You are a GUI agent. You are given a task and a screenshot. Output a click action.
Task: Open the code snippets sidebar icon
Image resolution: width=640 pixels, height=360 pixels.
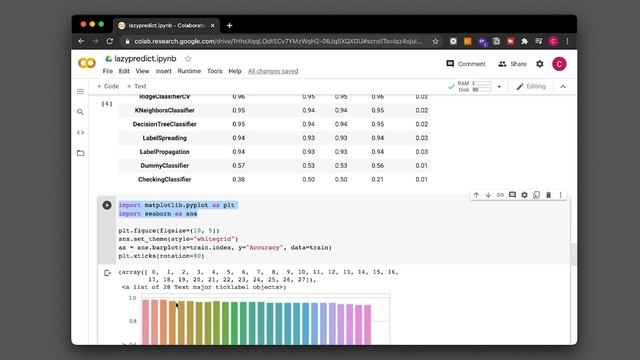[x=80, y=133]
